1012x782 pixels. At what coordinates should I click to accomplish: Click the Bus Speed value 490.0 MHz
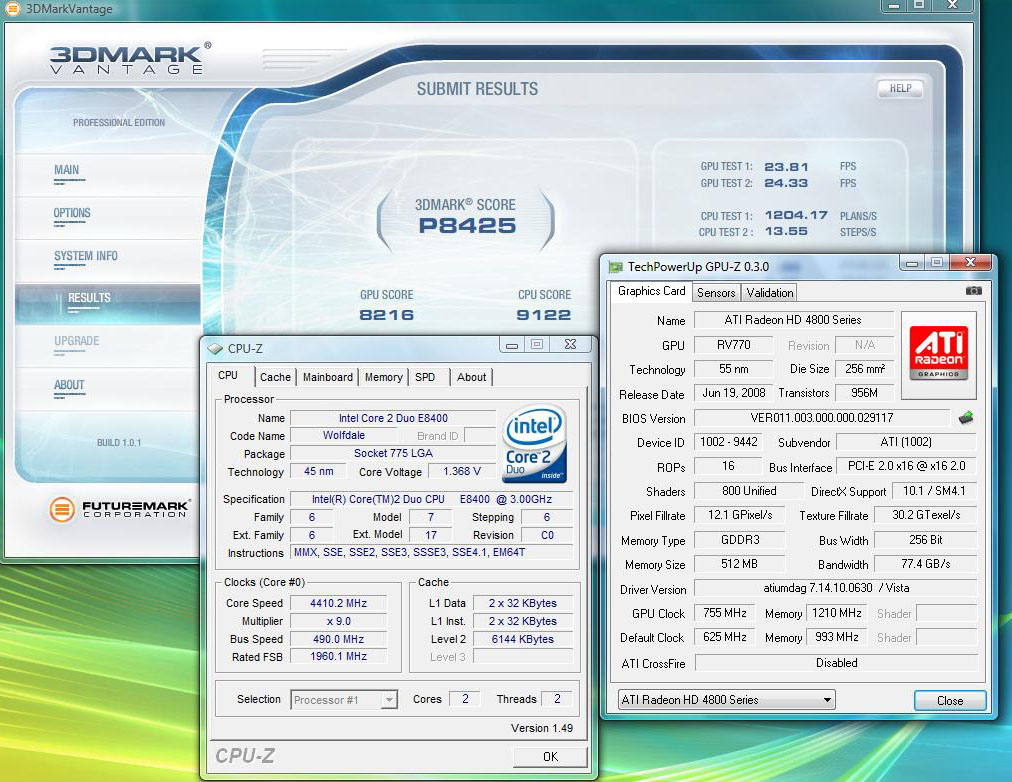pyautogui.click(x=339, y=639)
